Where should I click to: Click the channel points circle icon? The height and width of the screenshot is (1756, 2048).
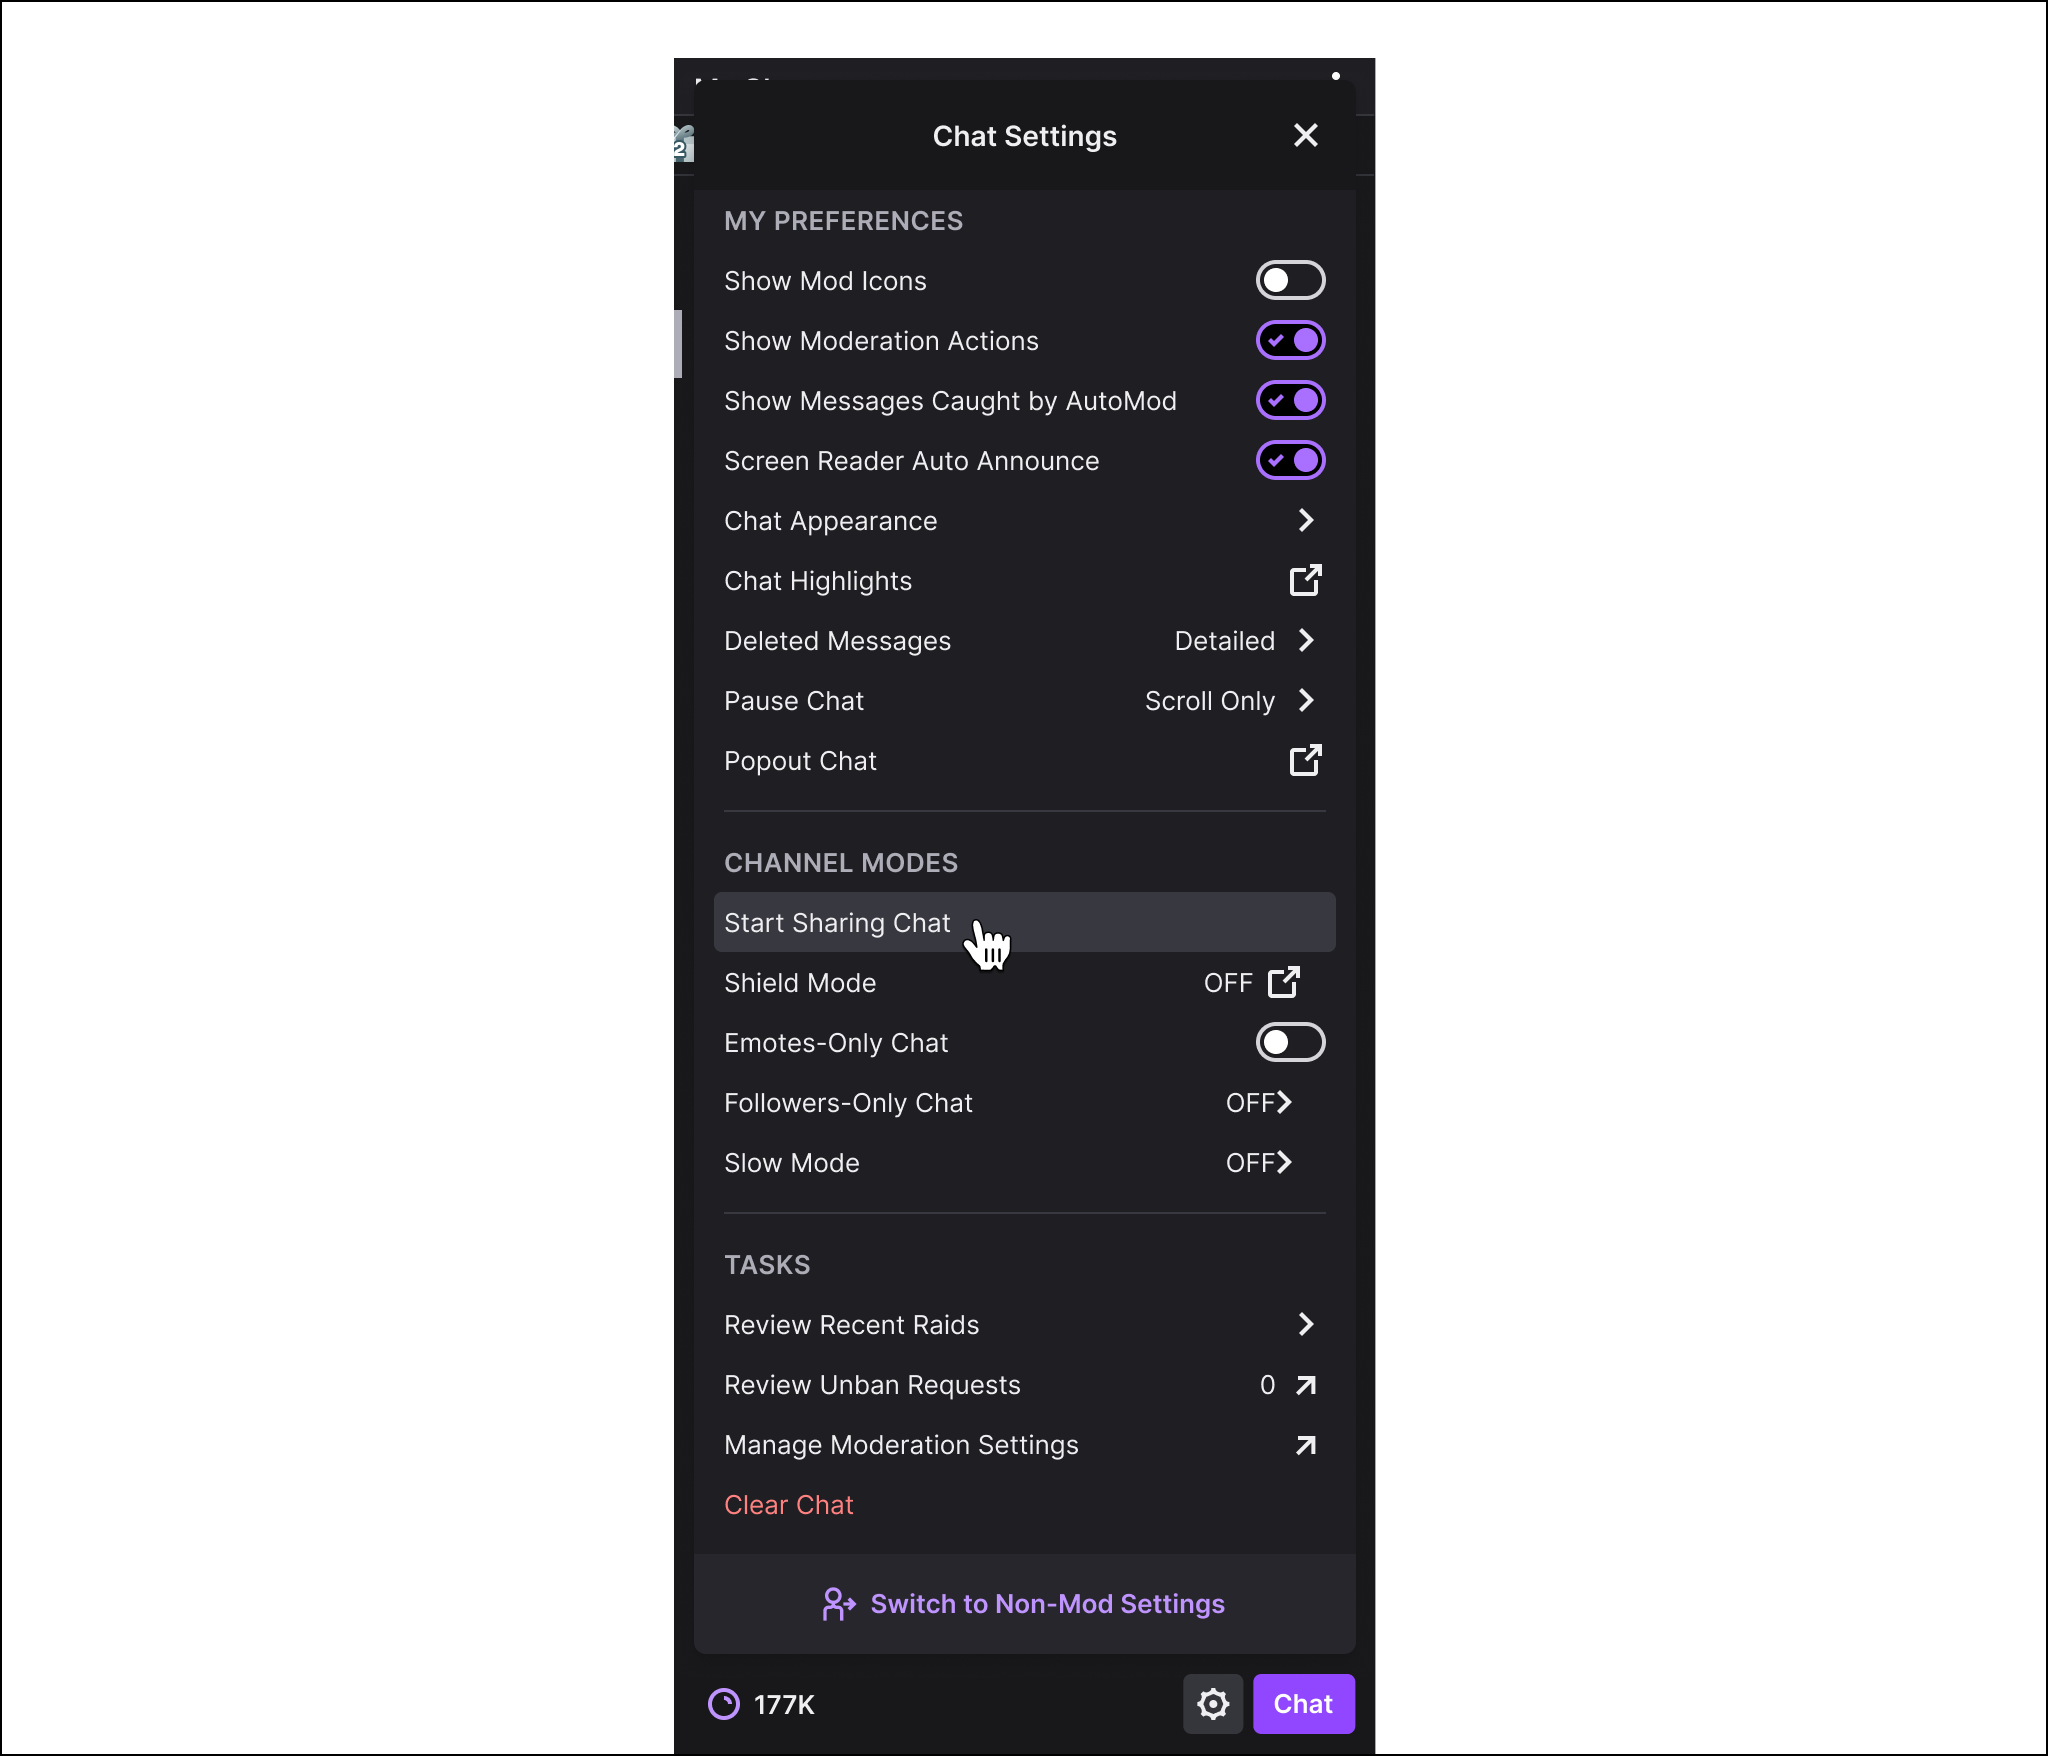point(724,1704)
